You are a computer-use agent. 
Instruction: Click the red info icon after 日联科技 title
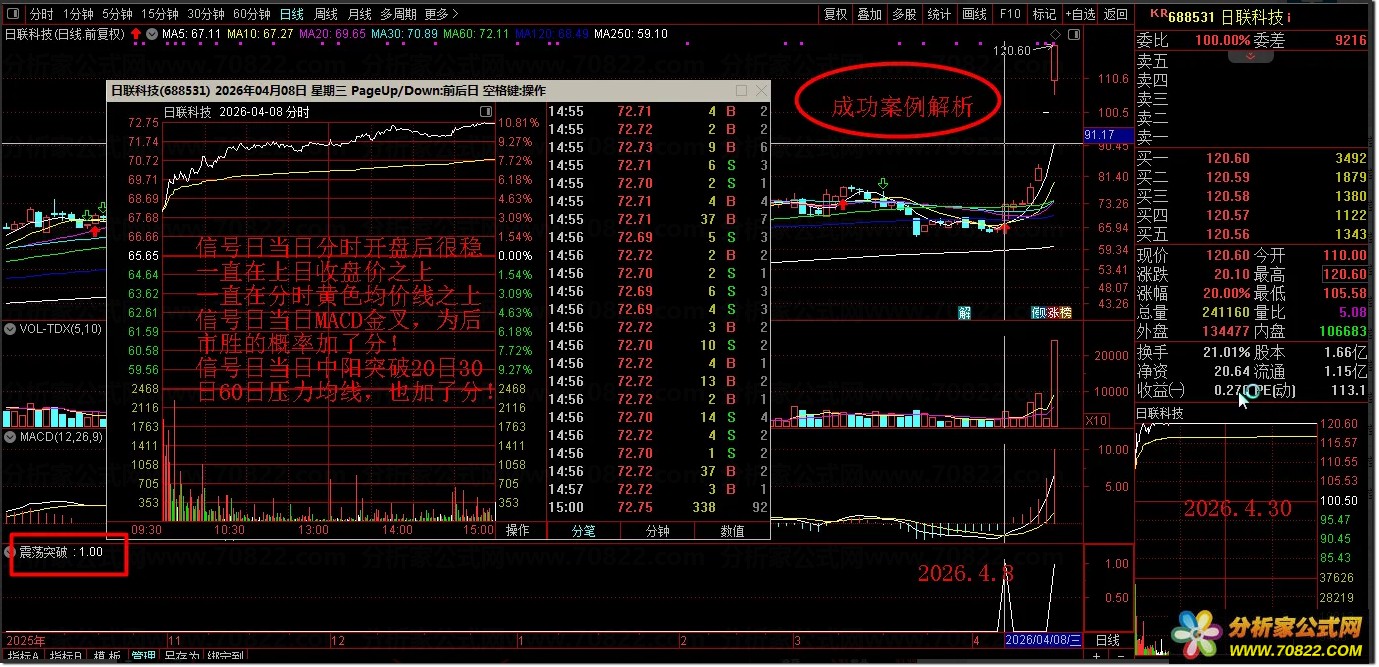coord(1289,17)
